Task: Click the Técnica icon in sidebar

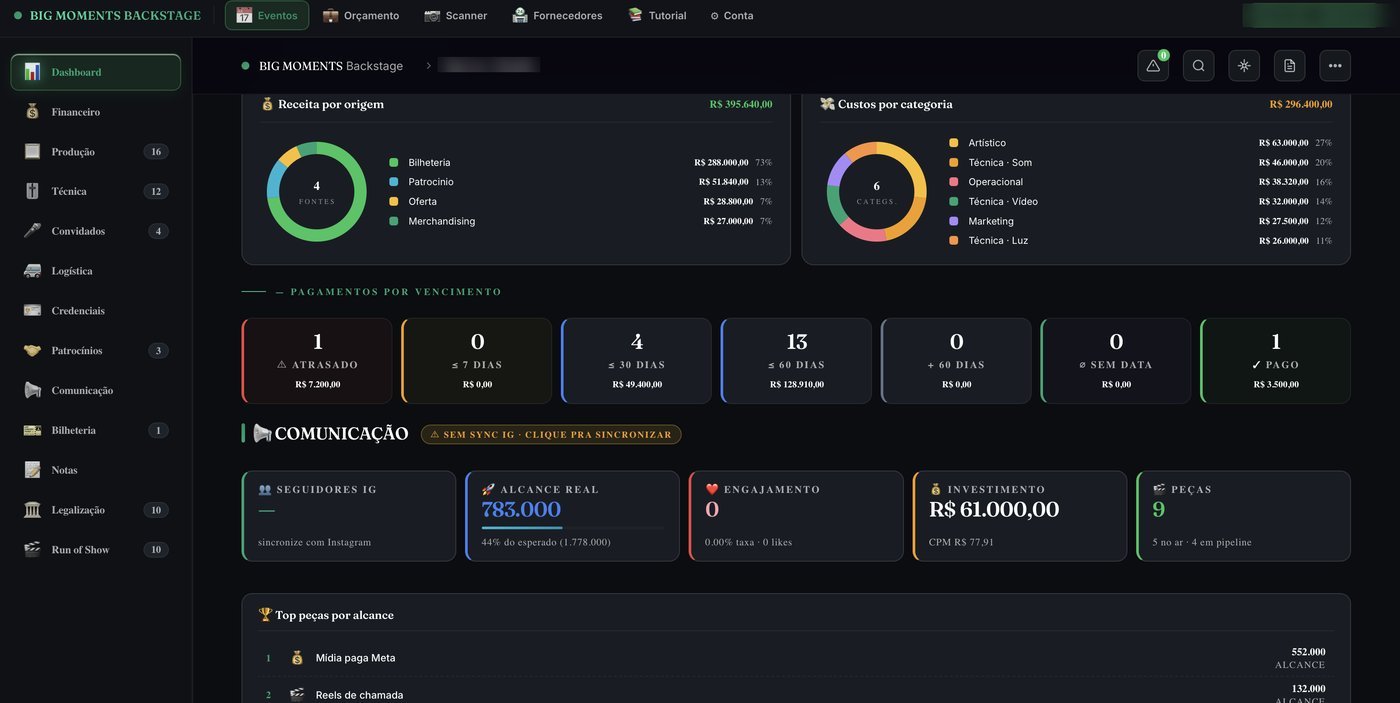Action: pos(32,191)
